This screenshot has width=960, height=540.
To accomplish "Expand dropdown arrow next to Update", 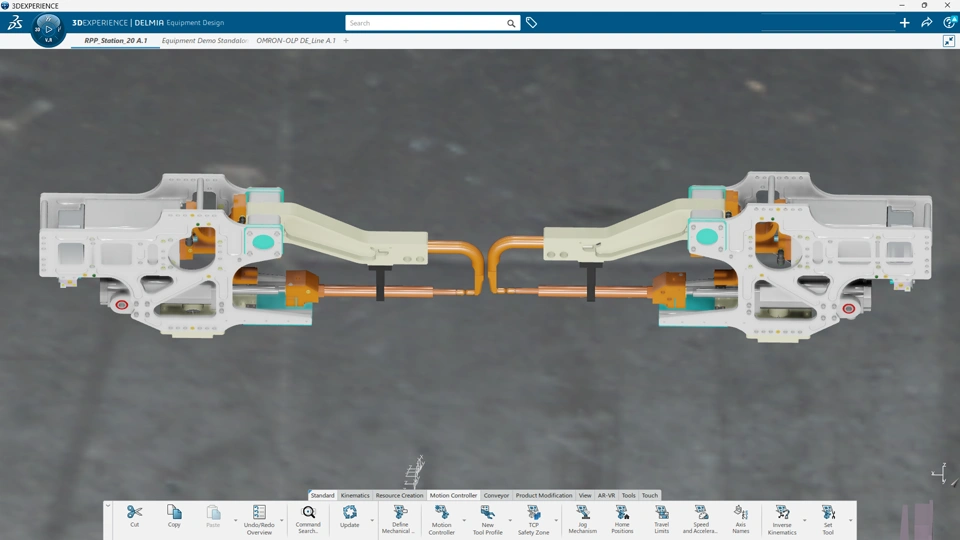I will pyautogui.click(x=372, y=520).
